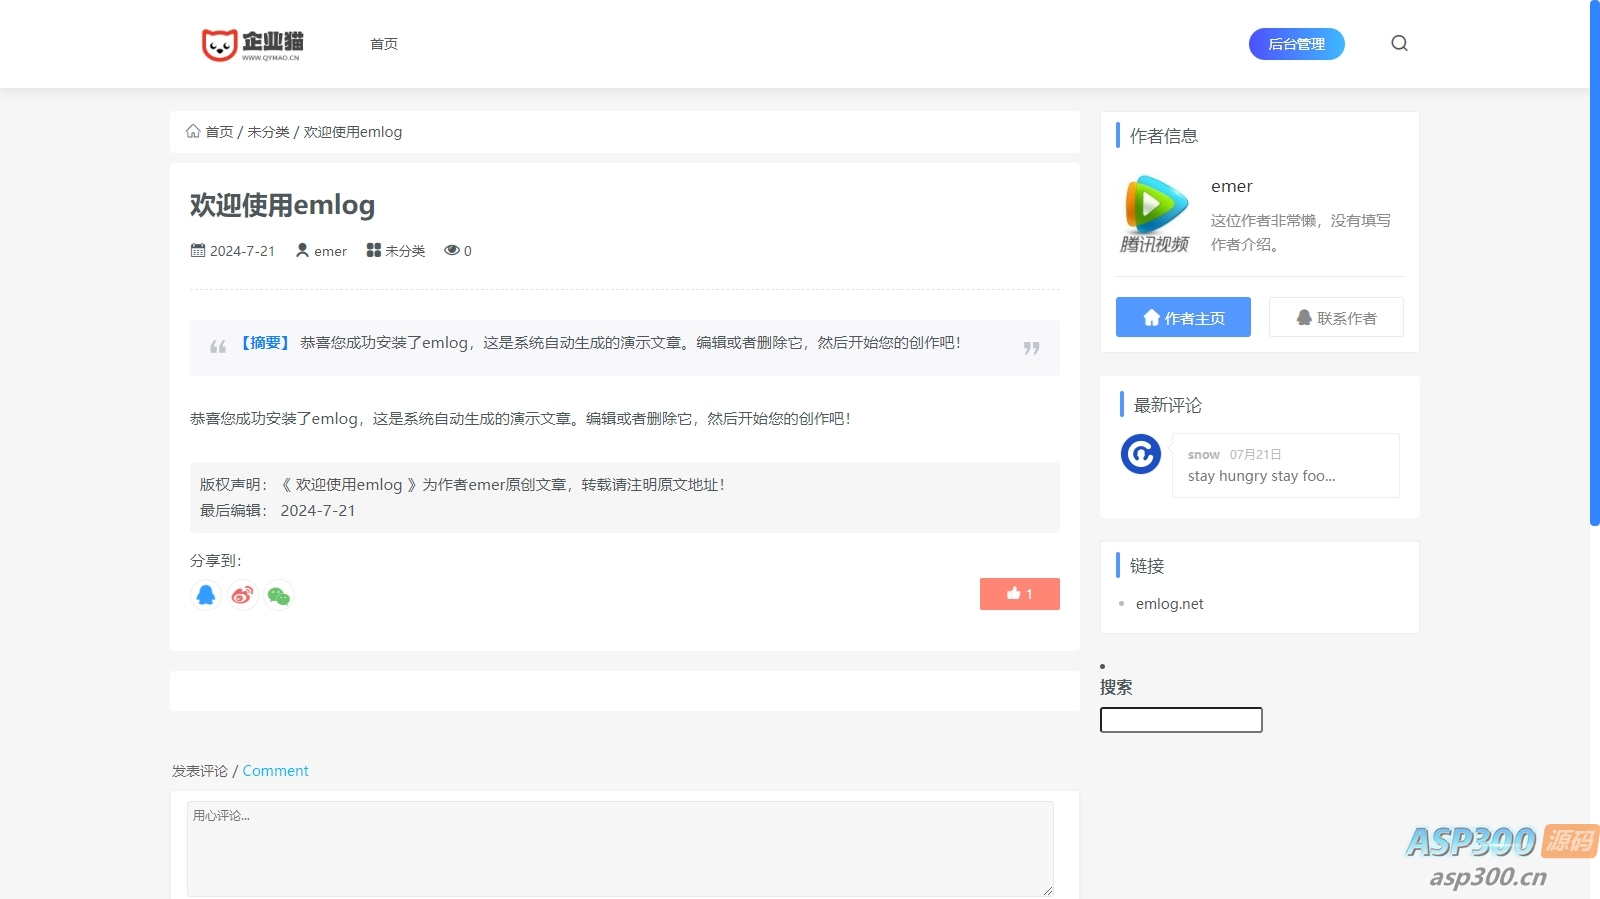Screen dimensions: 1600x899
Task: Click inside the sidebar 搜索 input field
Action: [x=1181, y=720]
